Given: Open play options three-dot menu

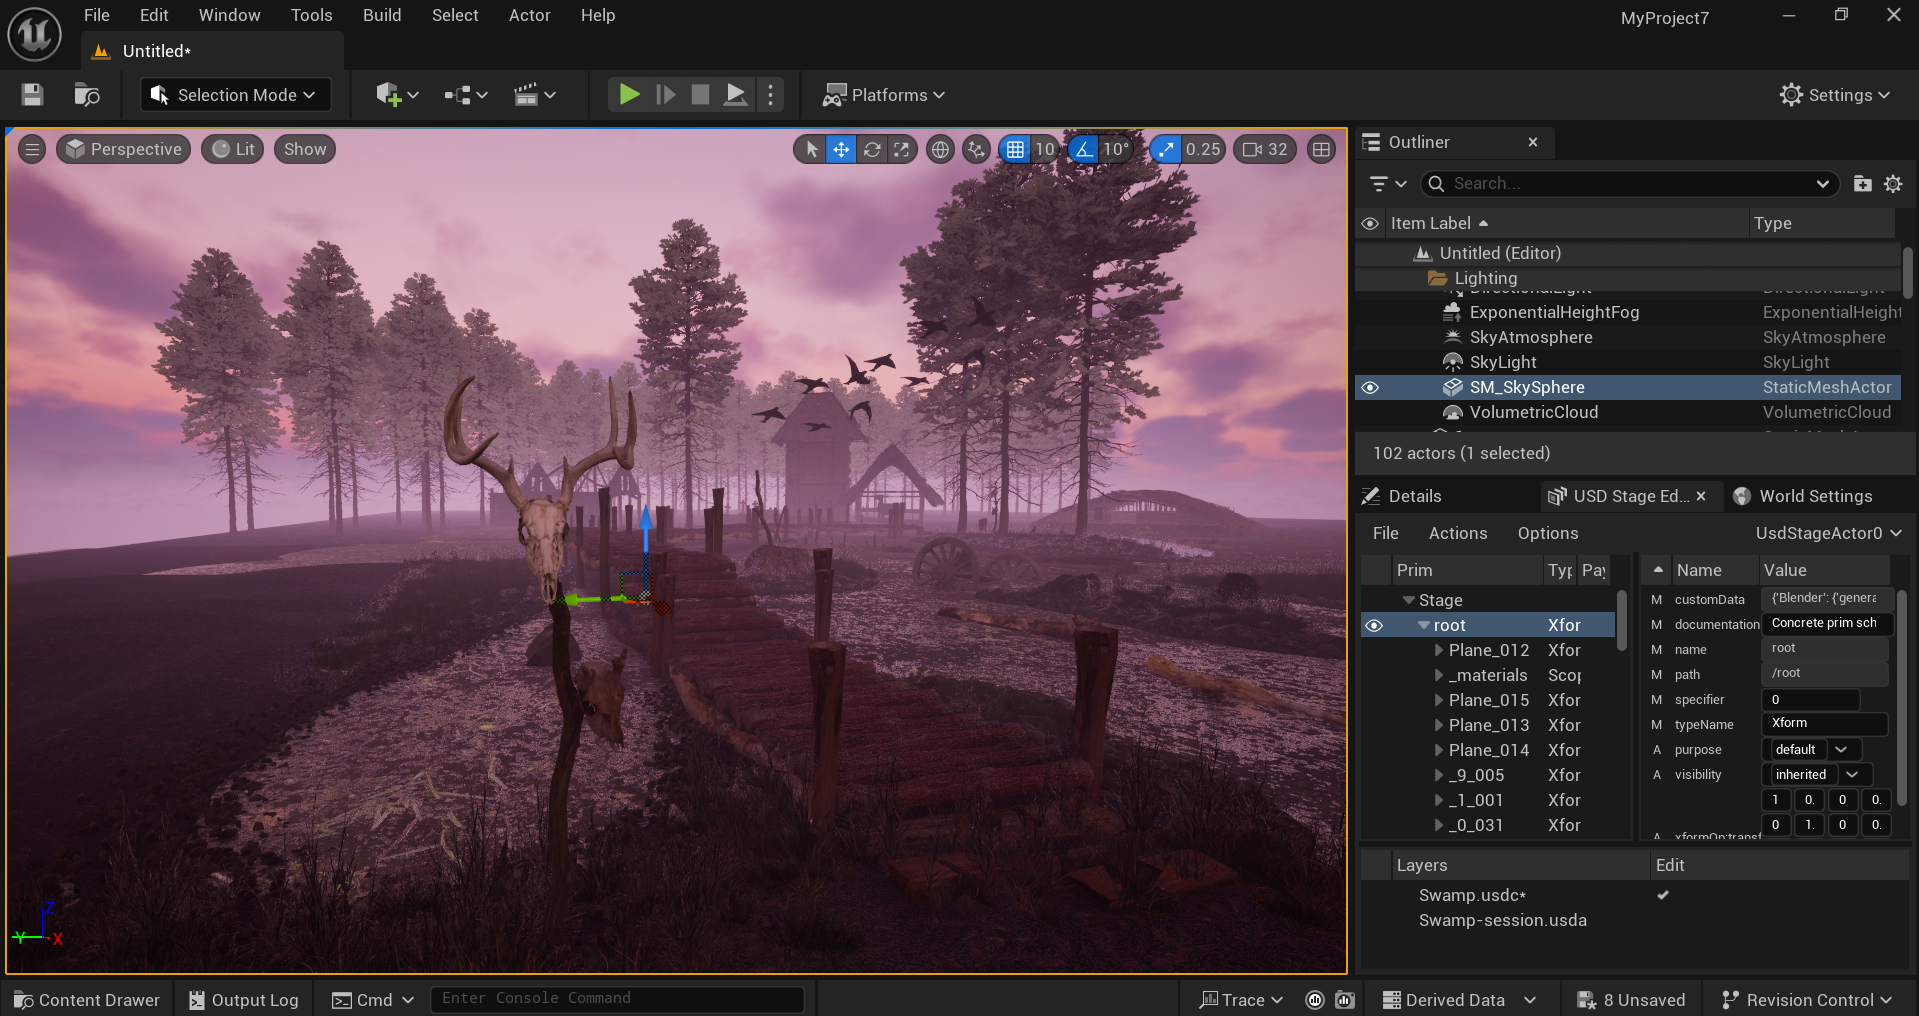Looking at the screenshot, I should [x=770, y=95].
